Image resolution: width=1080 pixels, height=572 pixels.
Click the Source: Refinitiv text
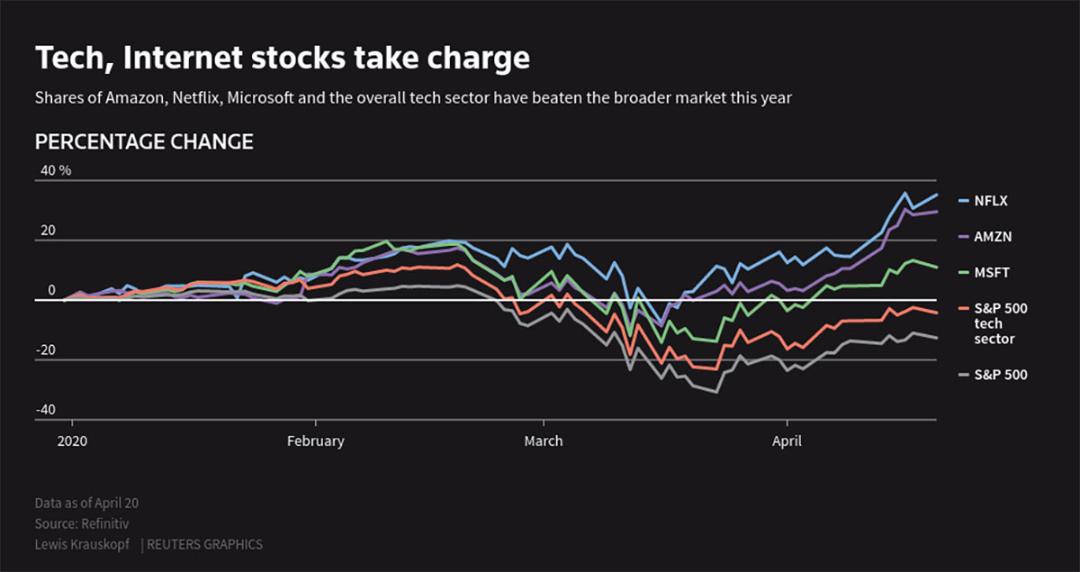point(82,524)
